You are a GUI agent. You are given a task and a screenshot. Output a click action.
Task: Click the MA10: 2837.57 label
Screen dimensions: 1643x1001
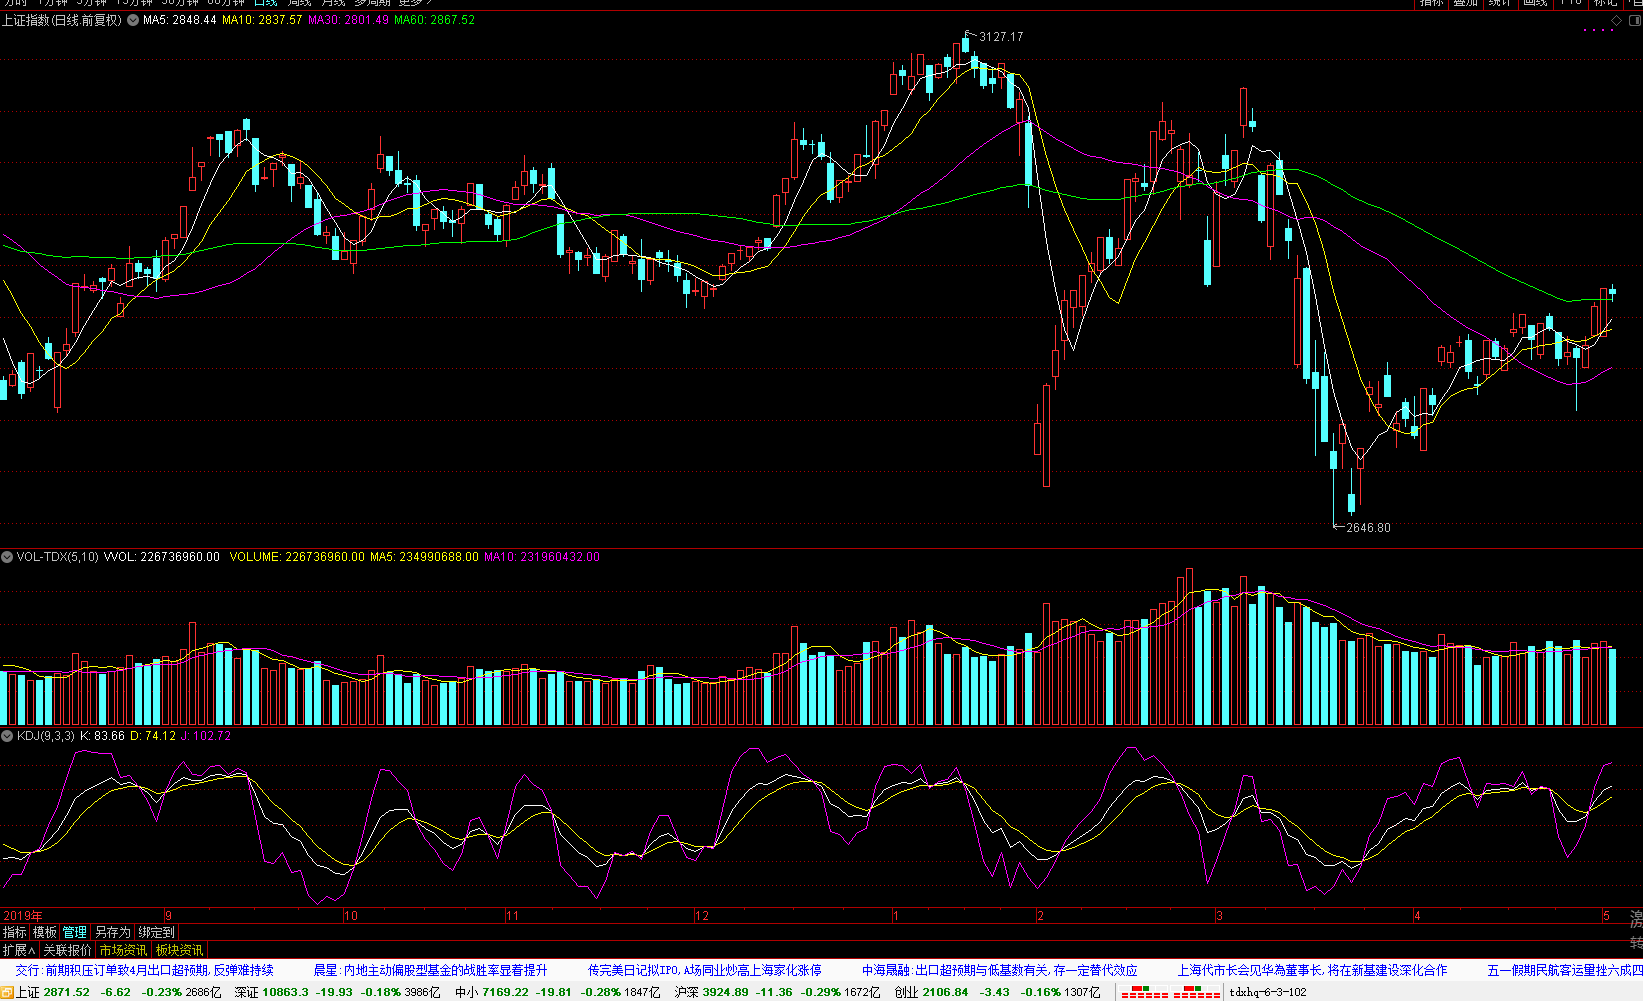tap(262, 20)
